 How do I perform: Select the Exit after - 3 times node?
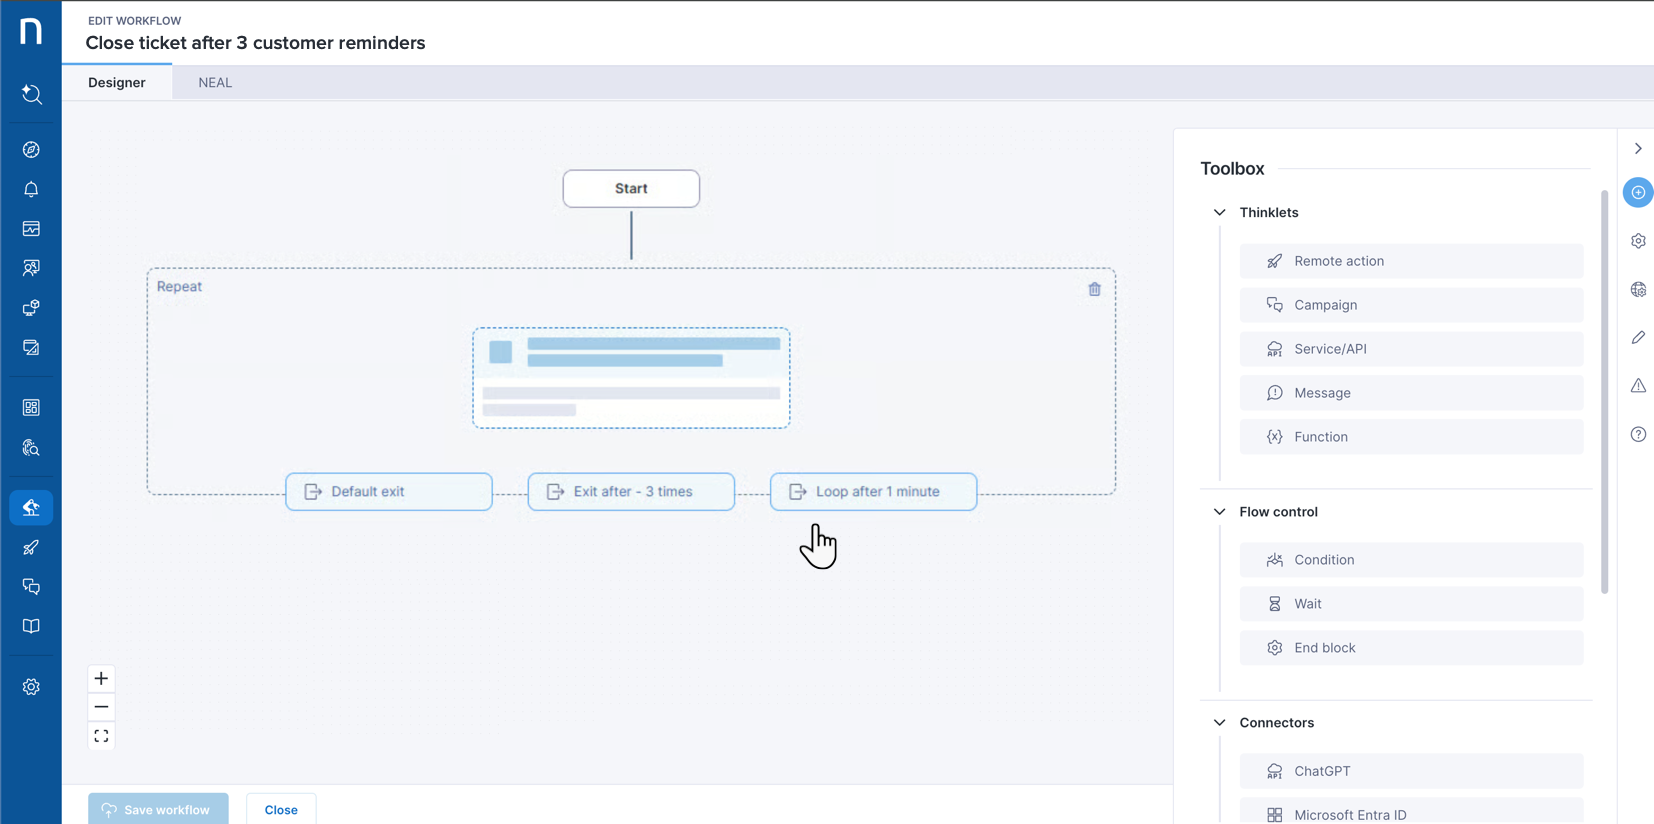click(x=631, y=492)
